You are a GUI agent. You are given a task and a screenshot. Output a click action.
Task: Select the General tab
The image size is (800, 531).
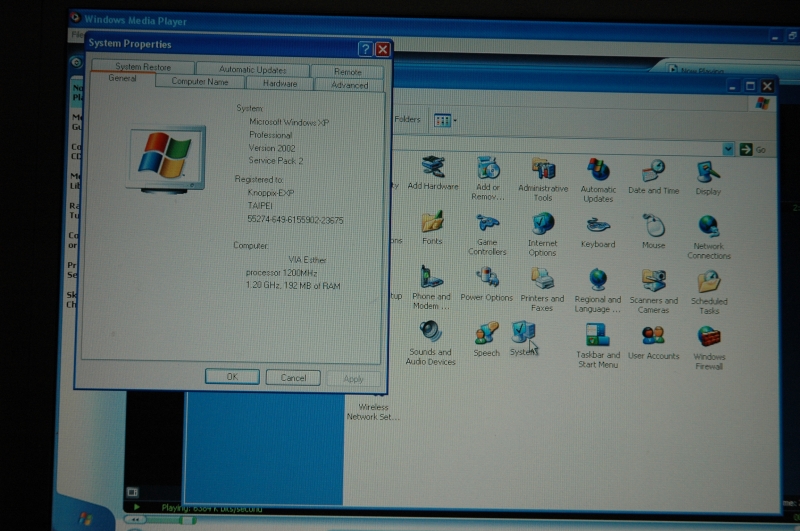point(122,79)
